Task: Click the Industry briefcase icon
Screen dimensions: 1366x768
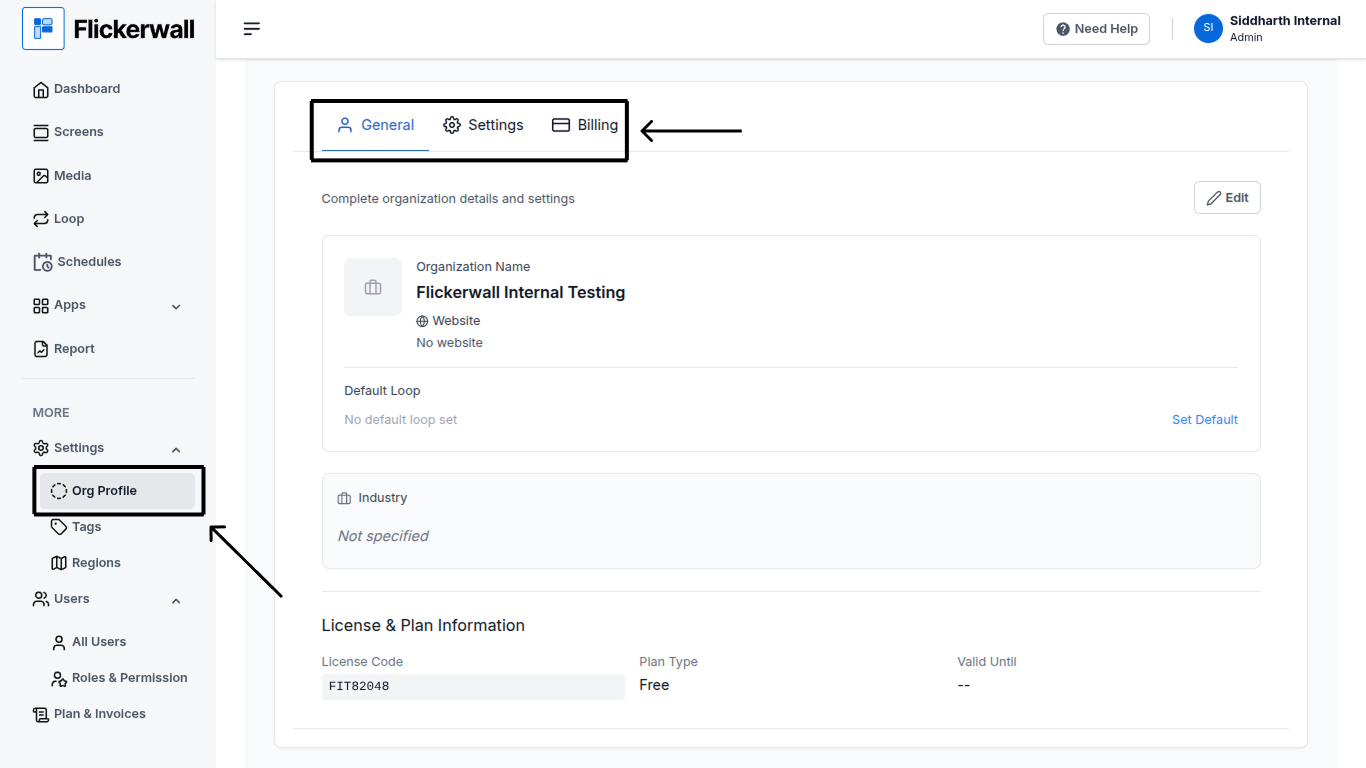Action: 345,498
